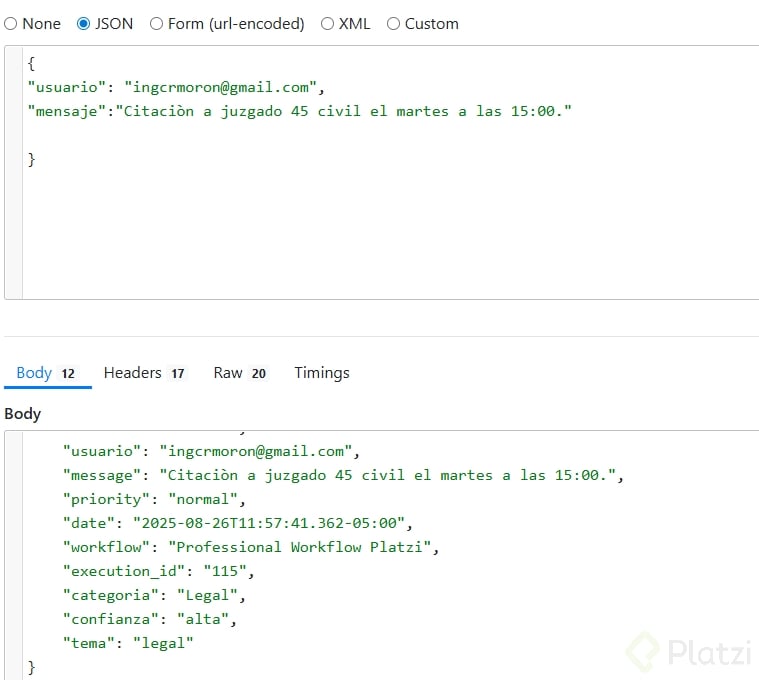This screenshot has width=759, height=680.
Task: Click the closing brace in request editor
Action: click(x=32, y=159)
